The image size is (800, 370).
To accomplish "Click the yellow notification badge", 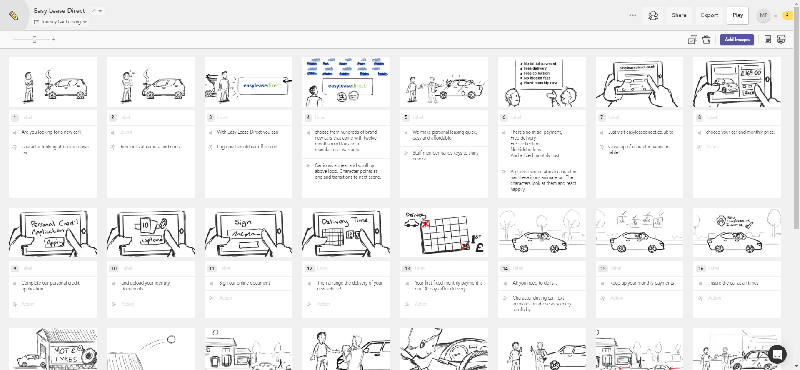I will tap(788, 15).
